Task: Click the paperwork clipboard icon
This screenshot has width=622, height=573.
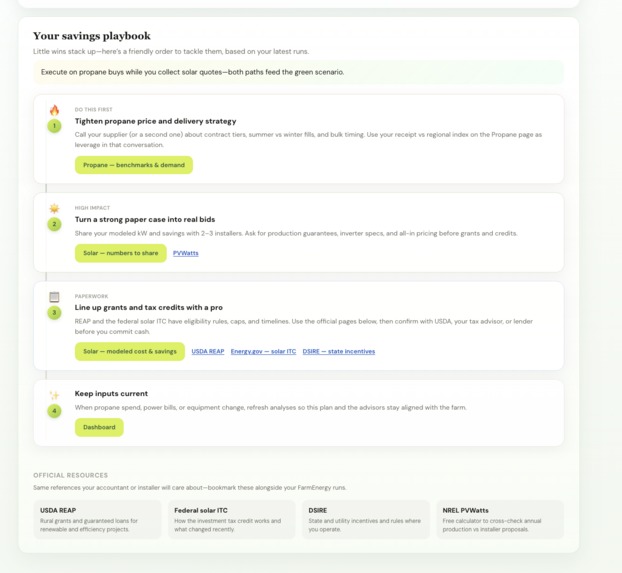Action: pyautogui.click(x=54, y=297)
